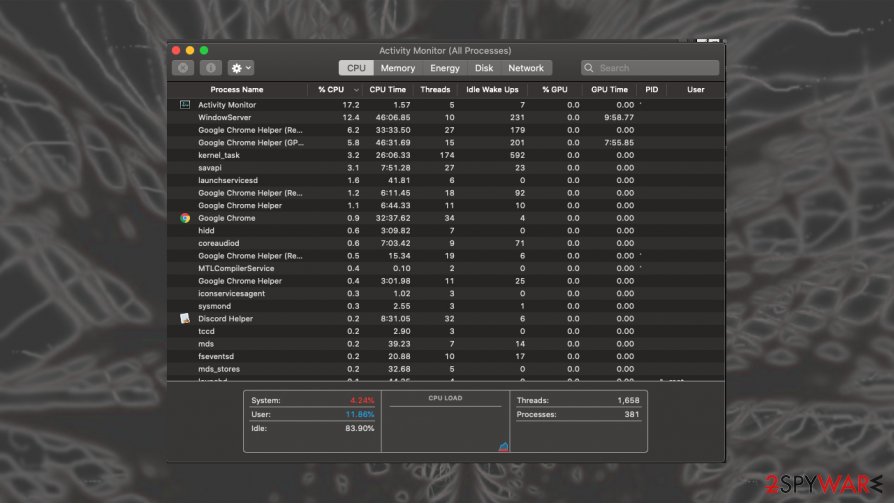The height and width of the screenshot is (504, 894).
Task: Sort by Threads column header
Action: pyautogui.click(x=435, y=90)
